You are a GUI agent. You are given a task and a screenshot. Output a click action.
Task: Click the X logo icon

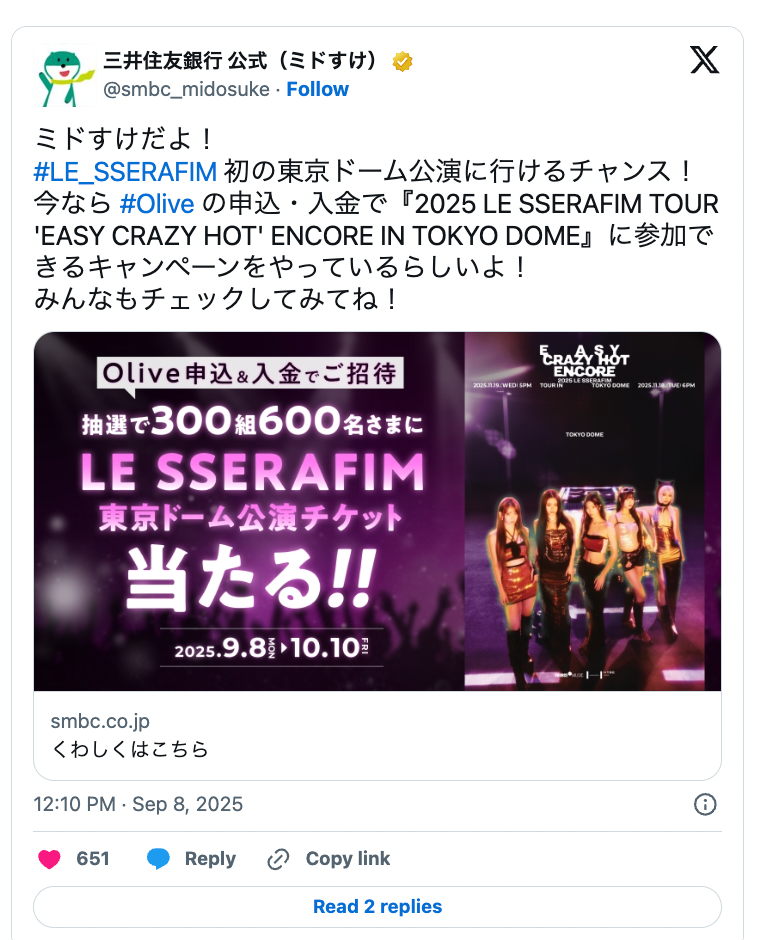(704, 59)
